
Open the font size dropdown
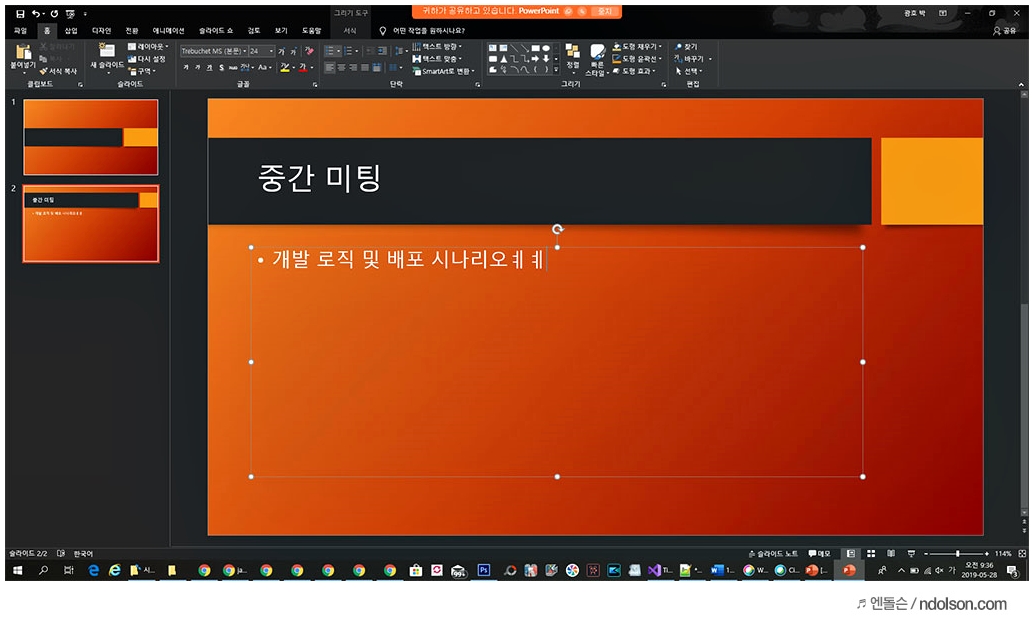pyautogui.click(x=271, y=51)
